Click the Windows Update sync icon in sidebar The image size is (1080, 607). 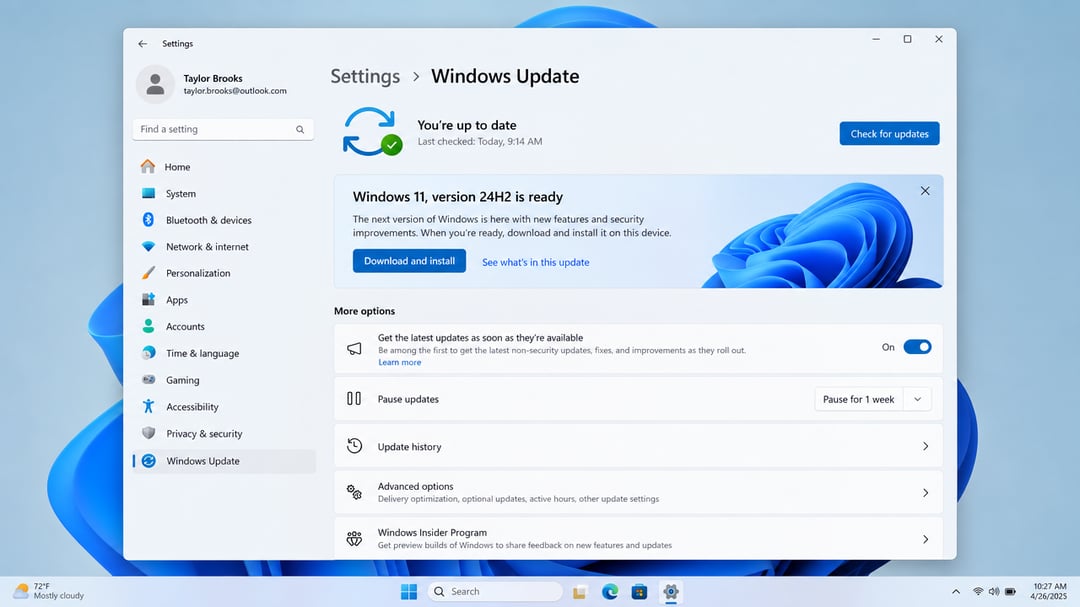[148, 461]
